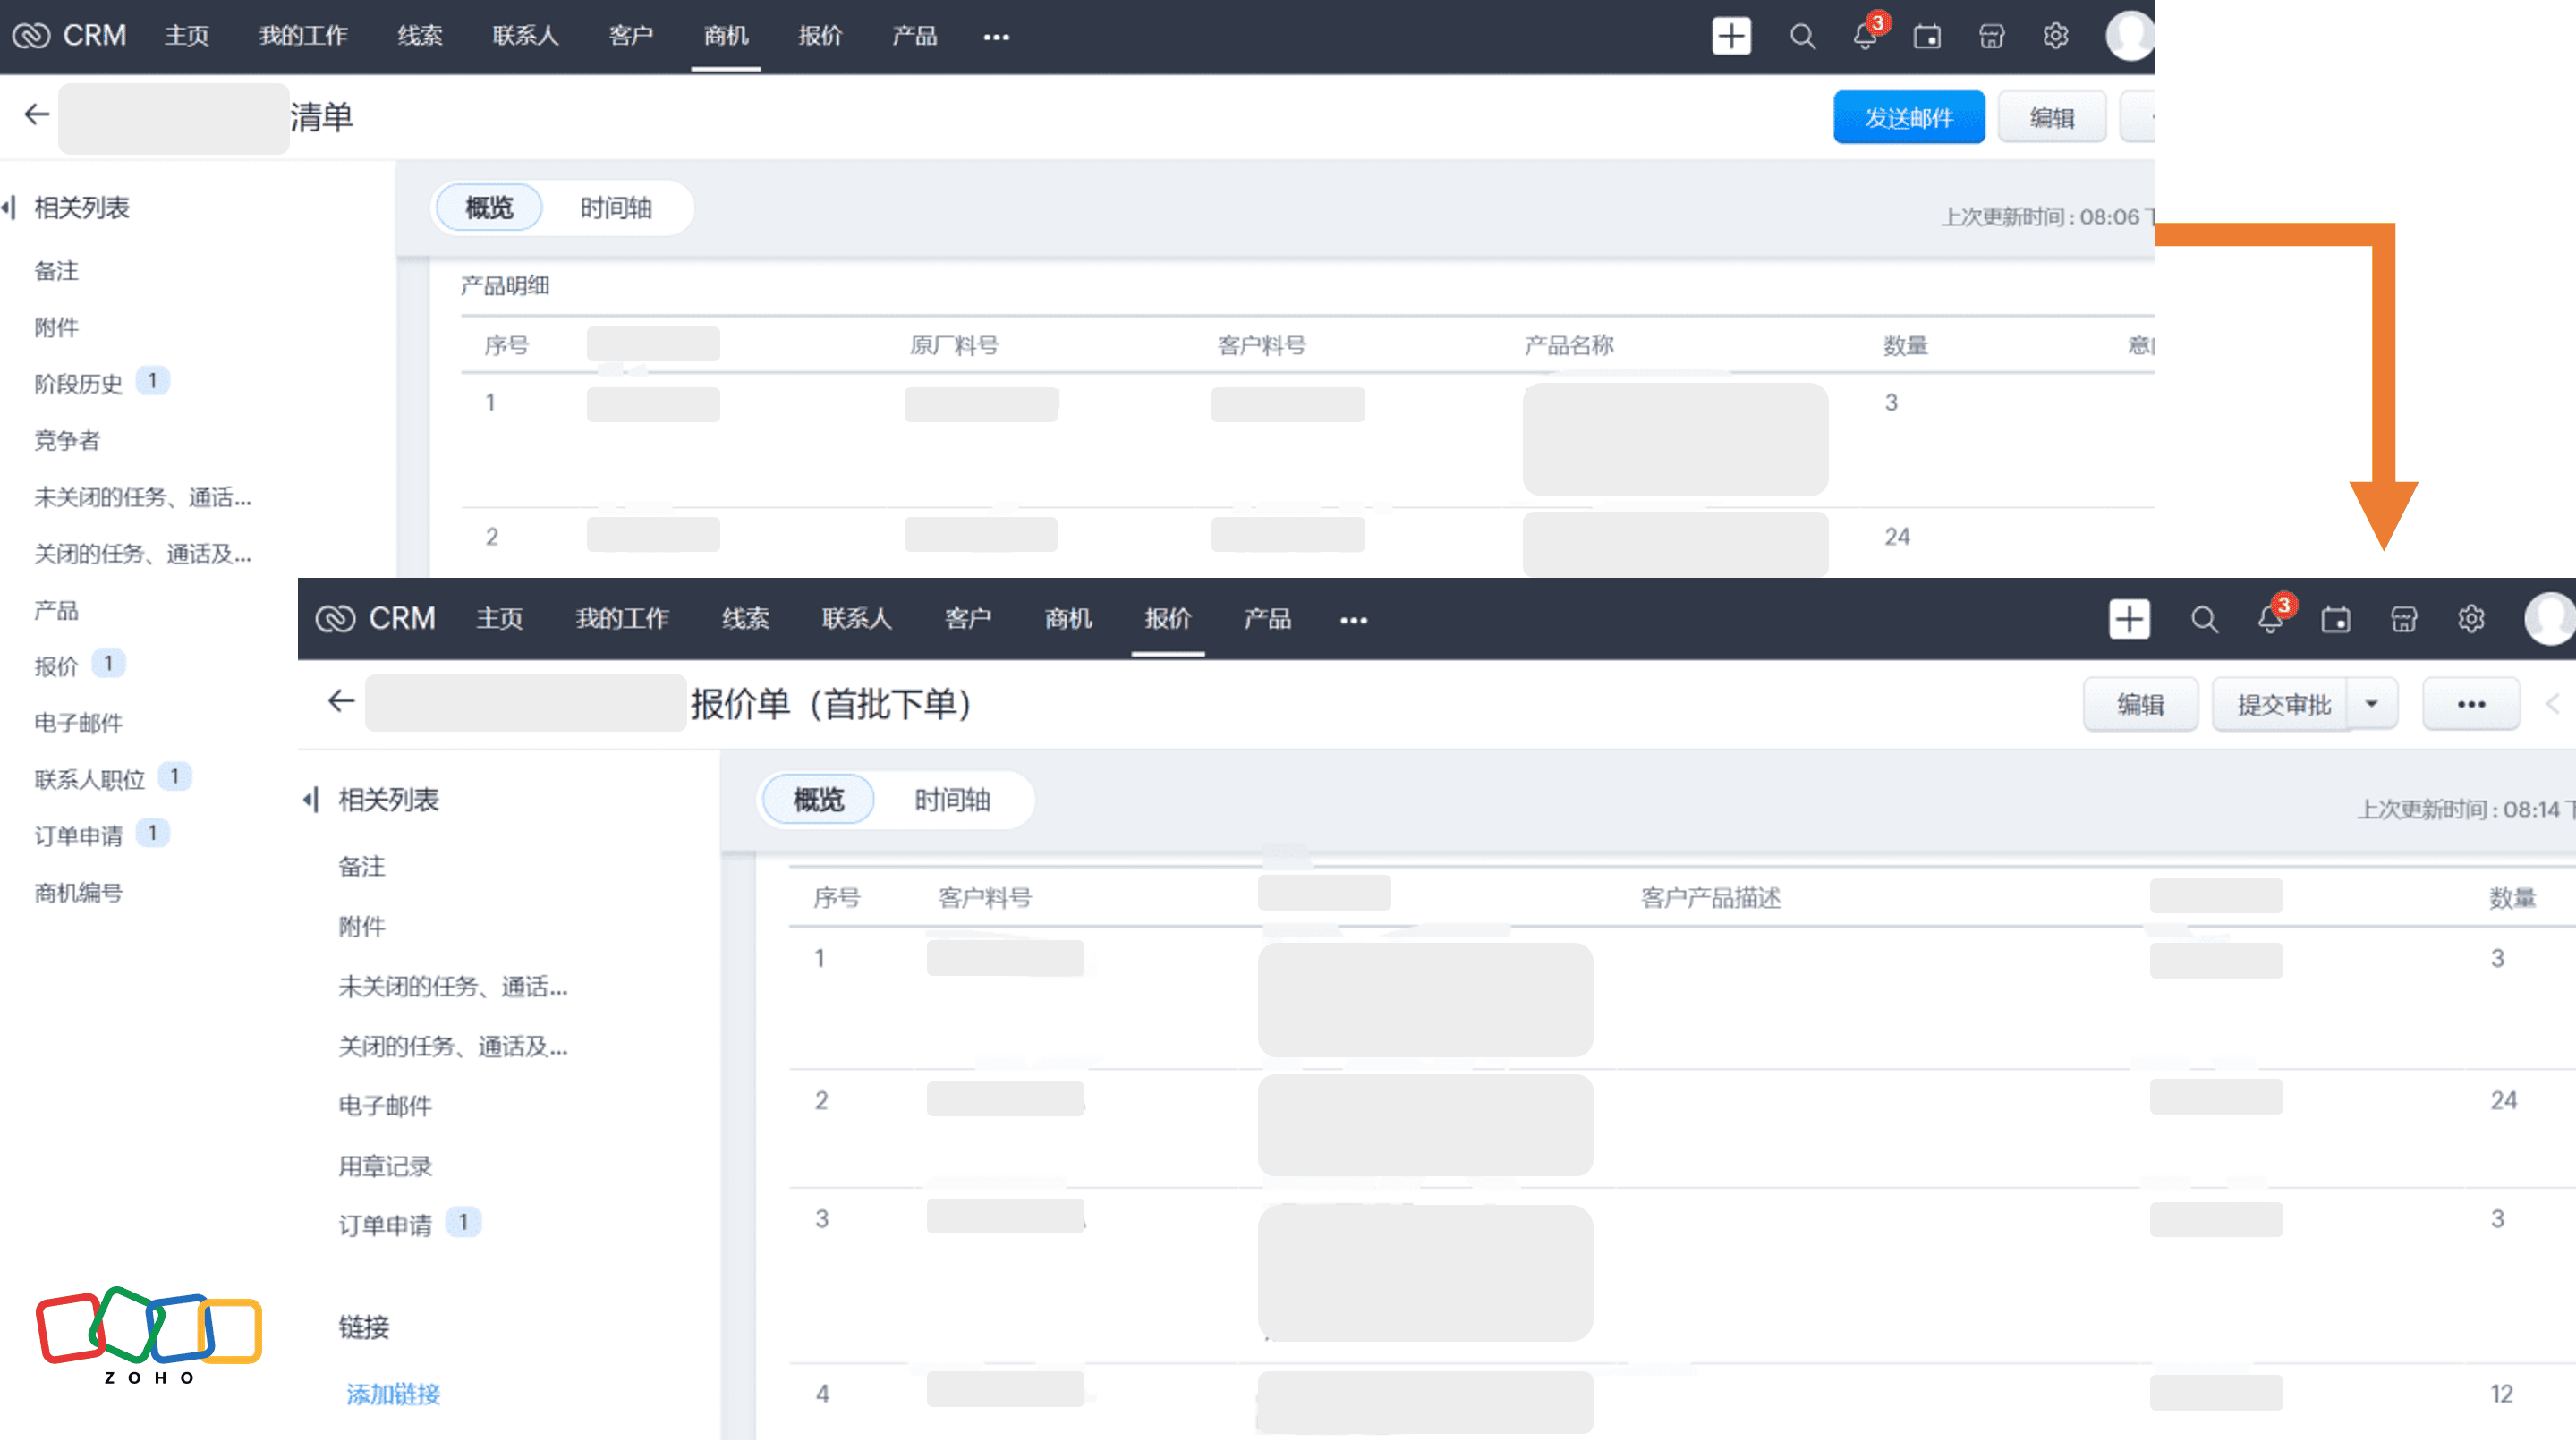Open 商机 in top nav bar

click(726, 36)
